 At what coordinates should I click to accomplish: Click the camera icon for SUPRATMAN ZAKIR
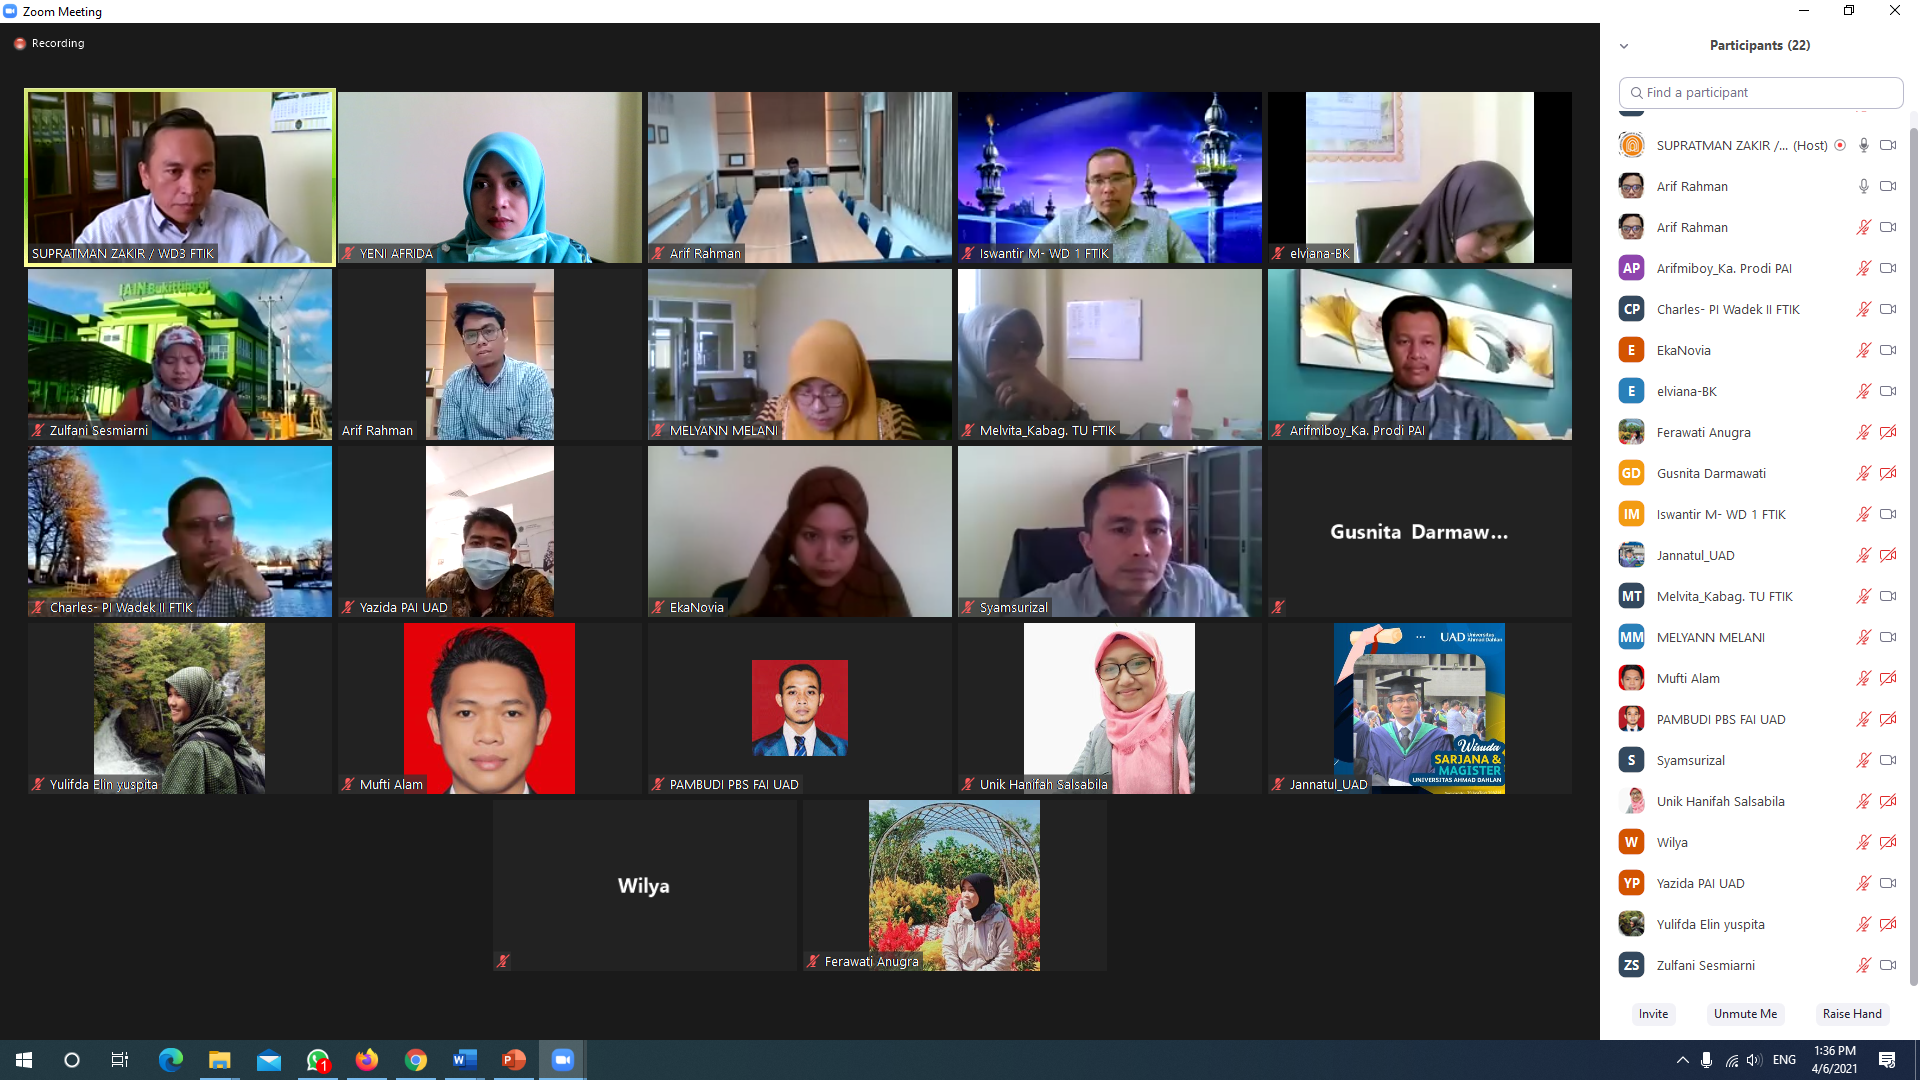click(1888, 145)
